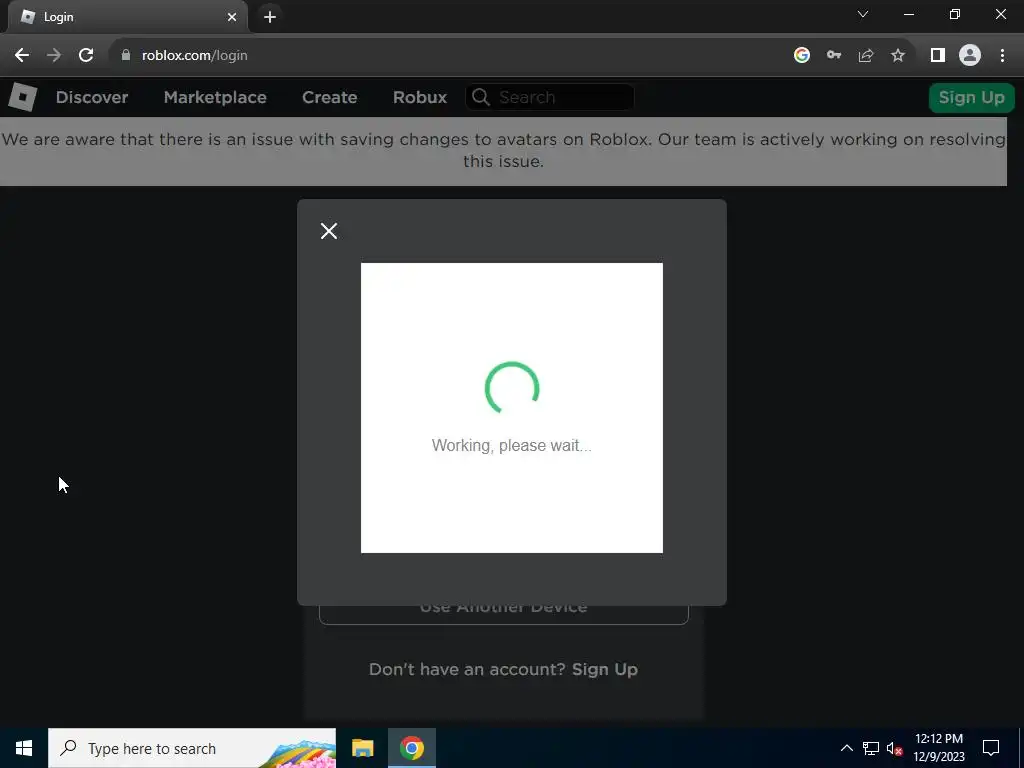
Task: Close the verification dialog with X
Action: pos(329,231)
